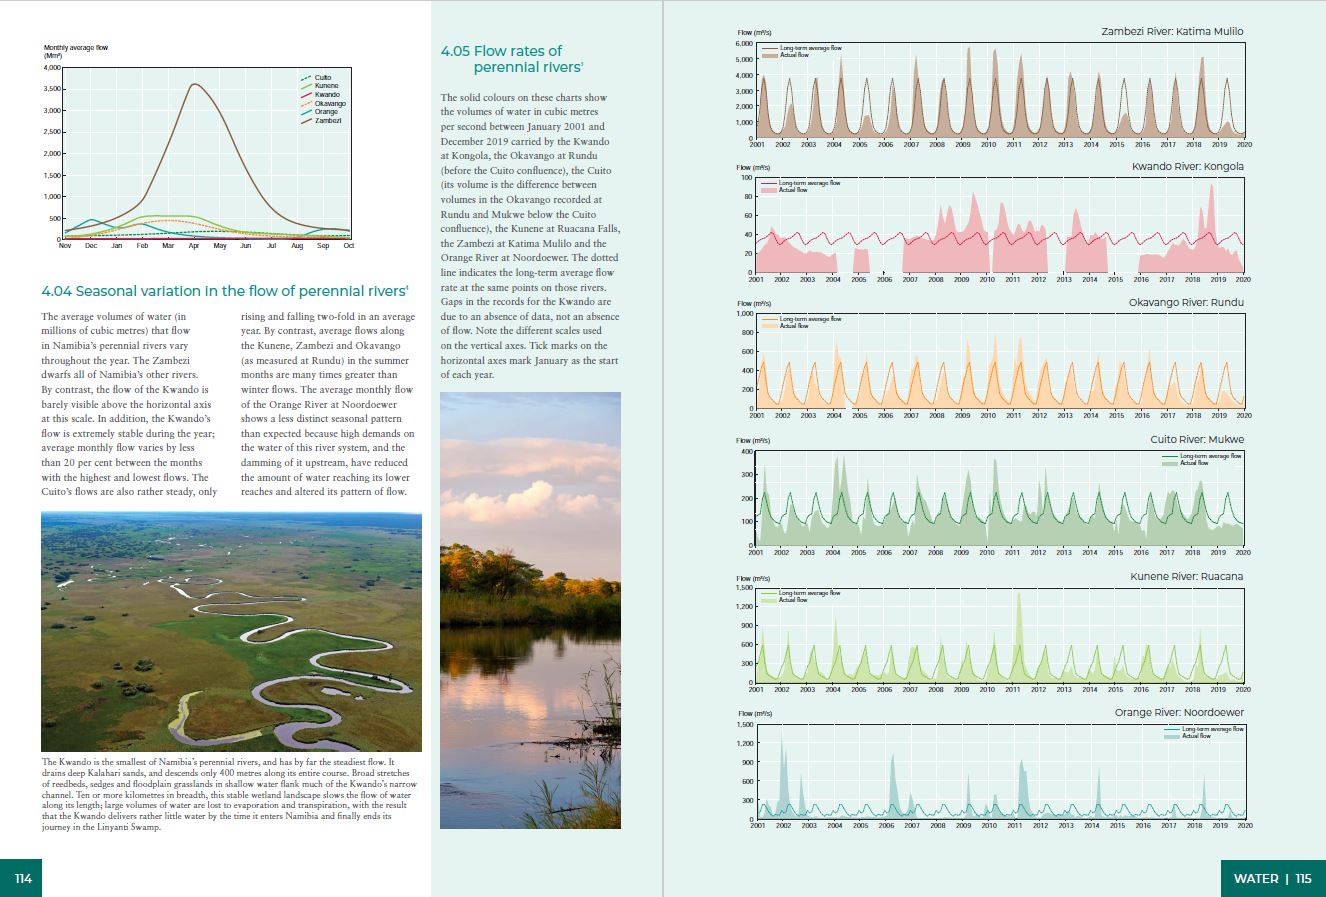Click the "Okavango River: Rundu" chart title

pos(1186,302)
